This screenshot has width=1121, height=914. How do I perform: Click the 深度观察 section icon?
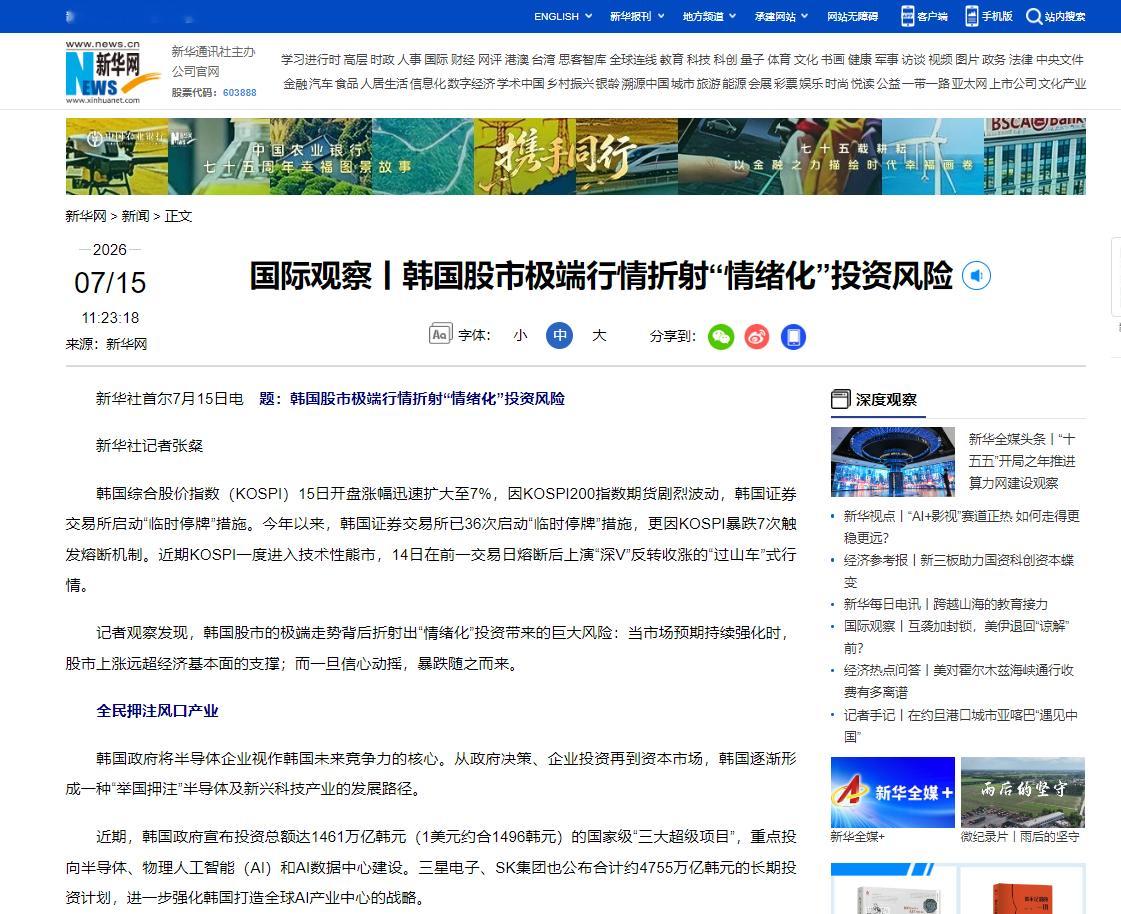(841, 399)
